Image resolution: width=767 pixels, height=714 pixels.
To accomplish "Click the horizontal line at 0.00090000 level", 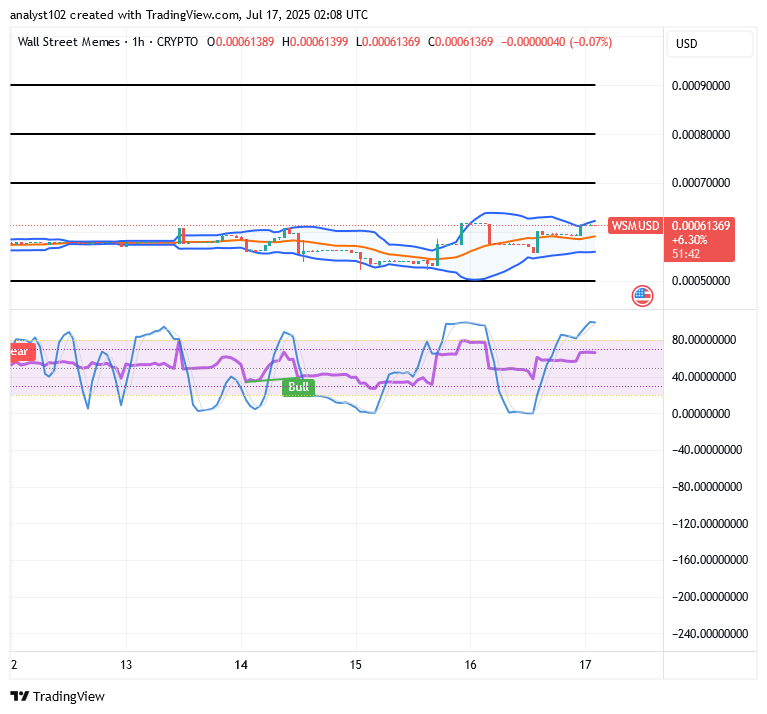I will pyautogui.click(x=303, y=85).
